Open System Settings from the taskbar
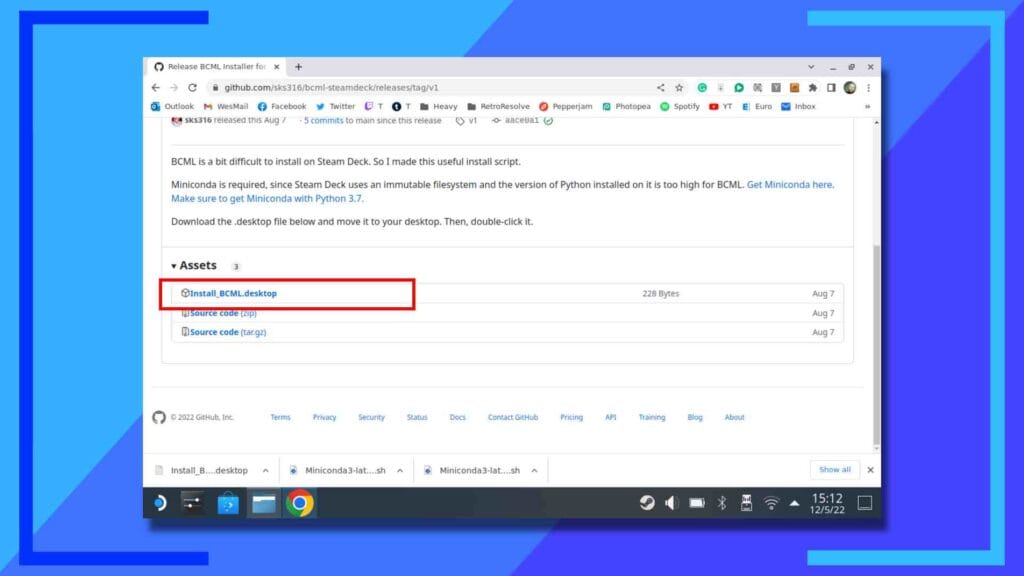This screenshot has width=1024, height=576. [192, 503]
